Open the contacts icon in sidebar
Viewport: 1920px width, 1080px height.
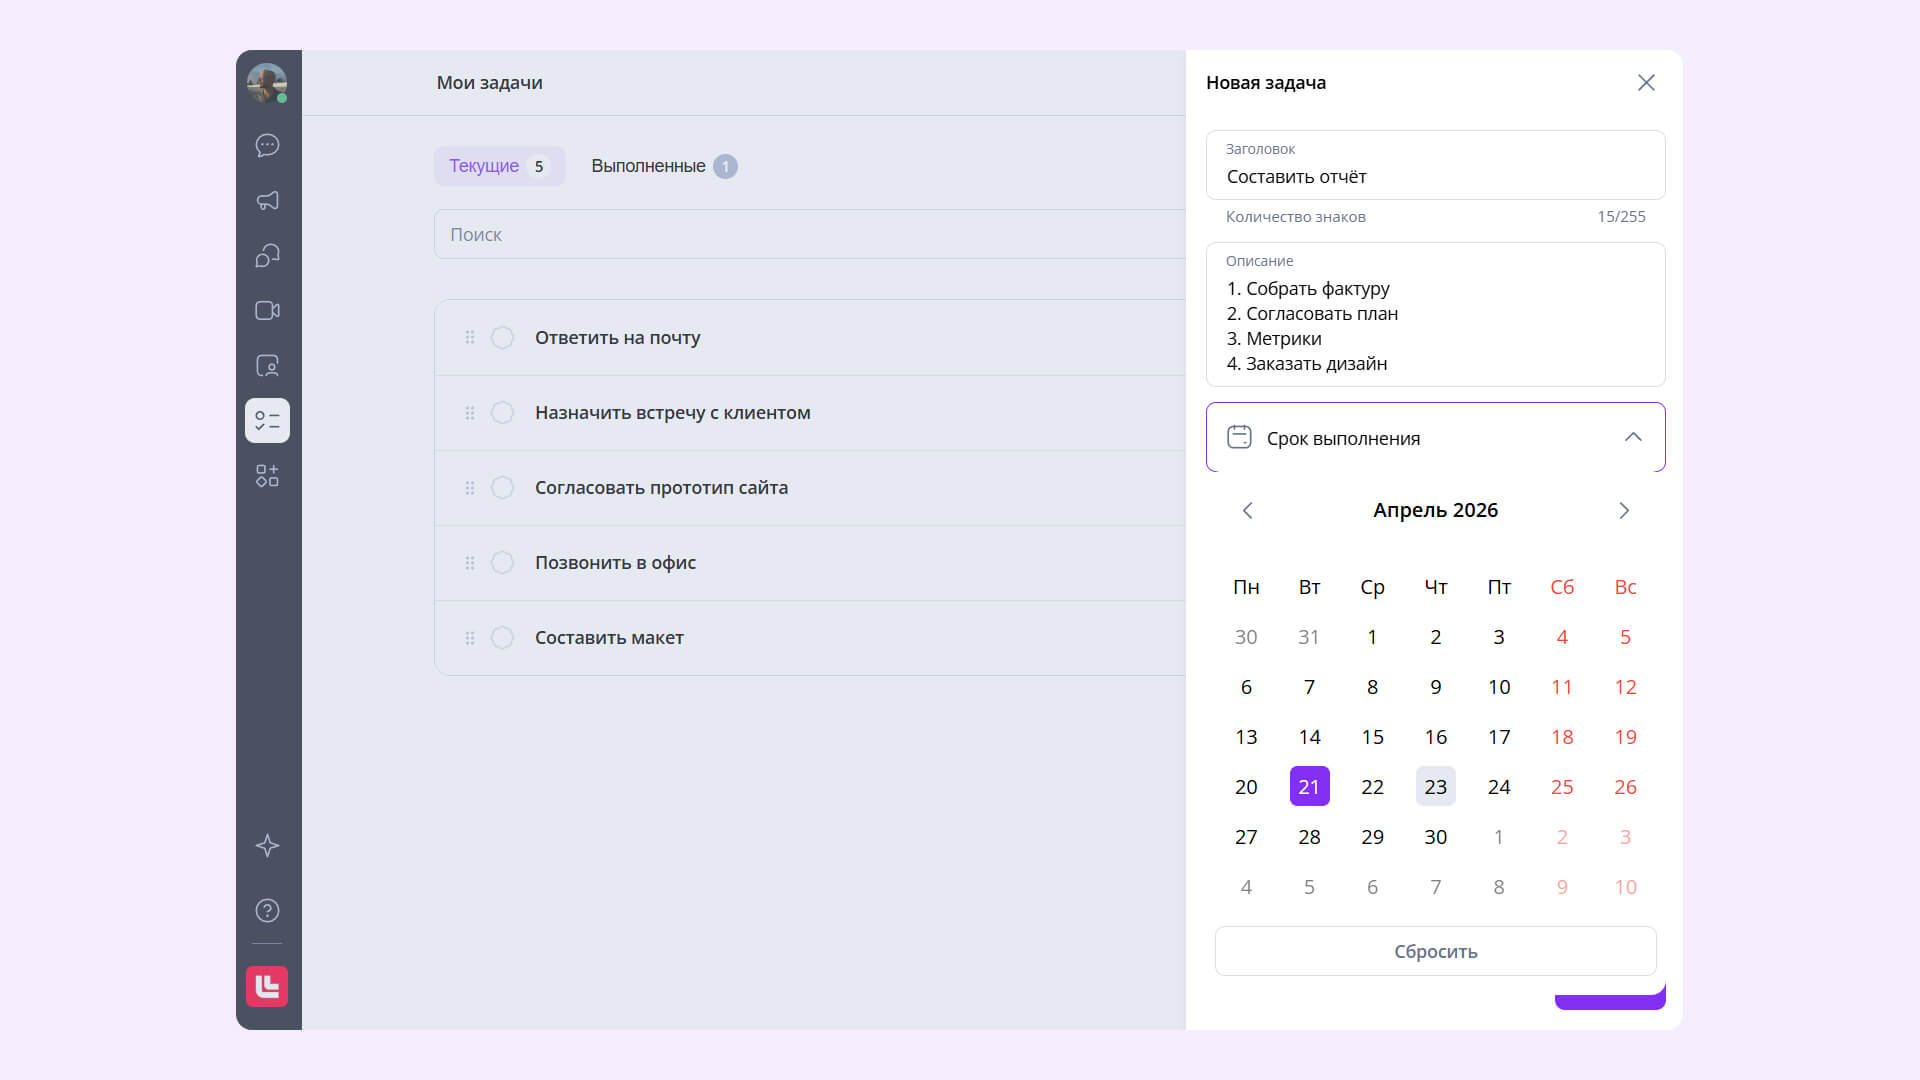[x=267, y=366]
